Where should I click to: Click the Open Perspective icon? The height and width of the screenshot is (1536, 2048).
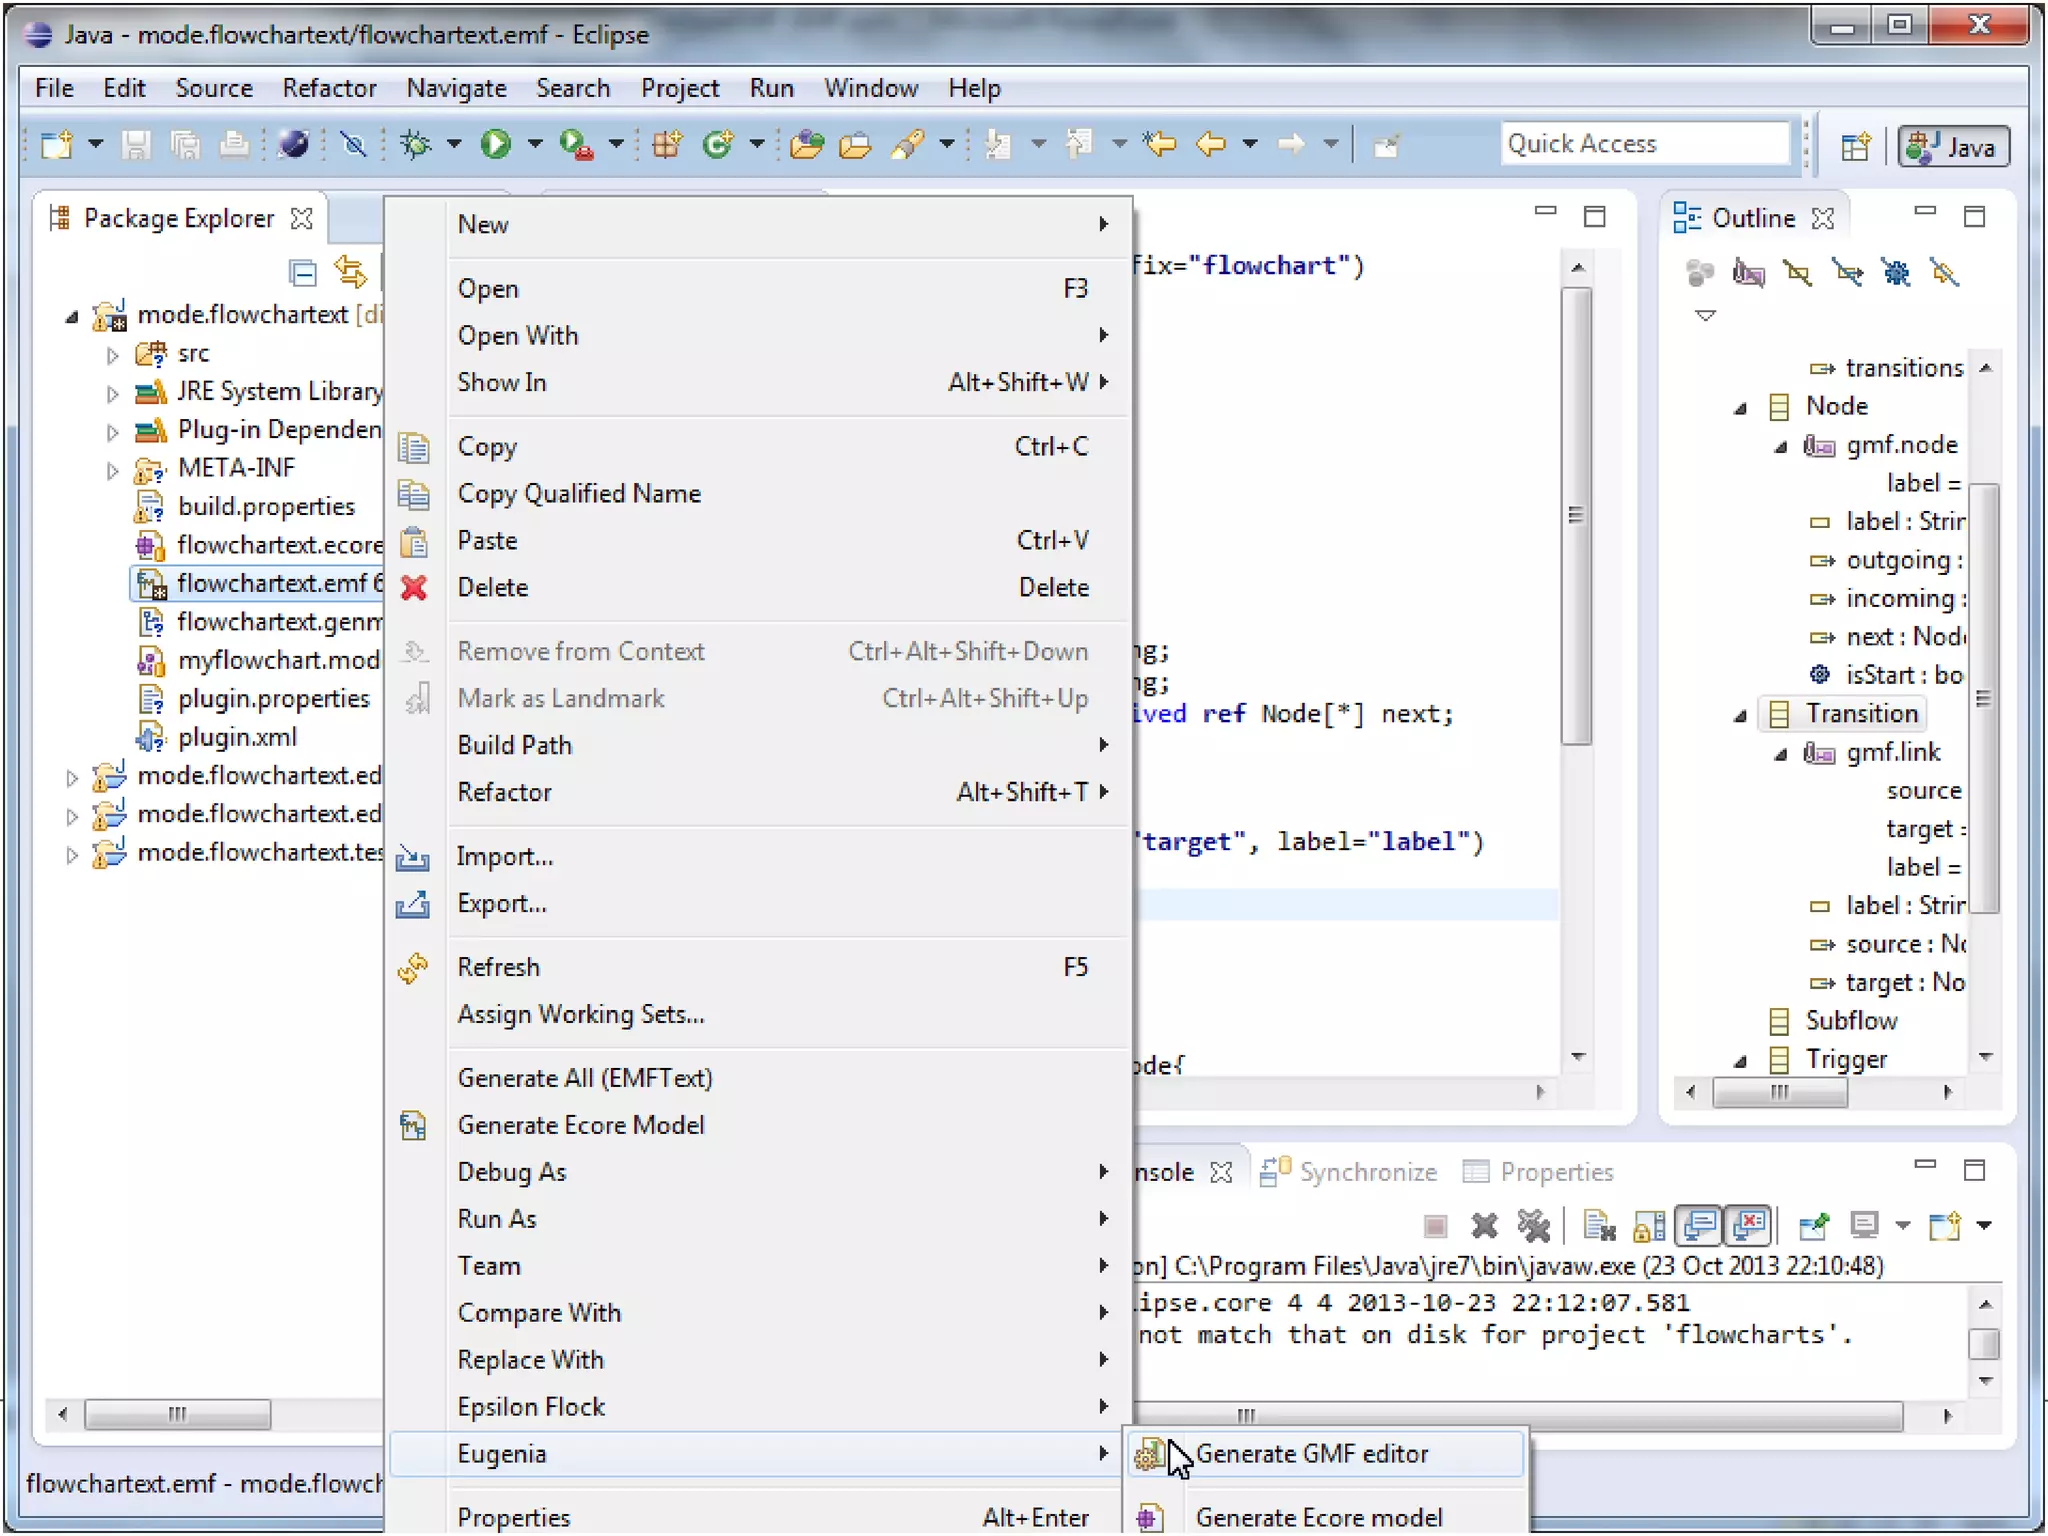click(x=1855, y=147)
